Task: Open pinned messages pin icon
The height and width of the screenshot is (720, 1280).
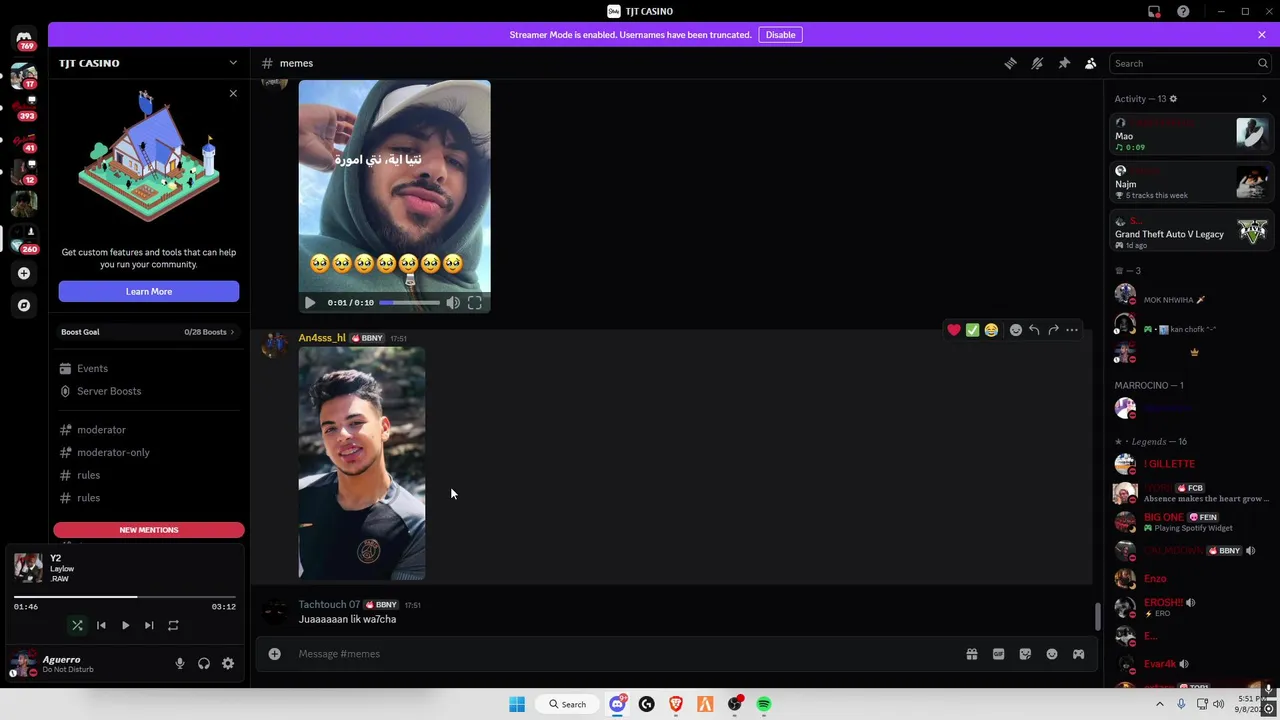Action: (x=1064, y=63)
